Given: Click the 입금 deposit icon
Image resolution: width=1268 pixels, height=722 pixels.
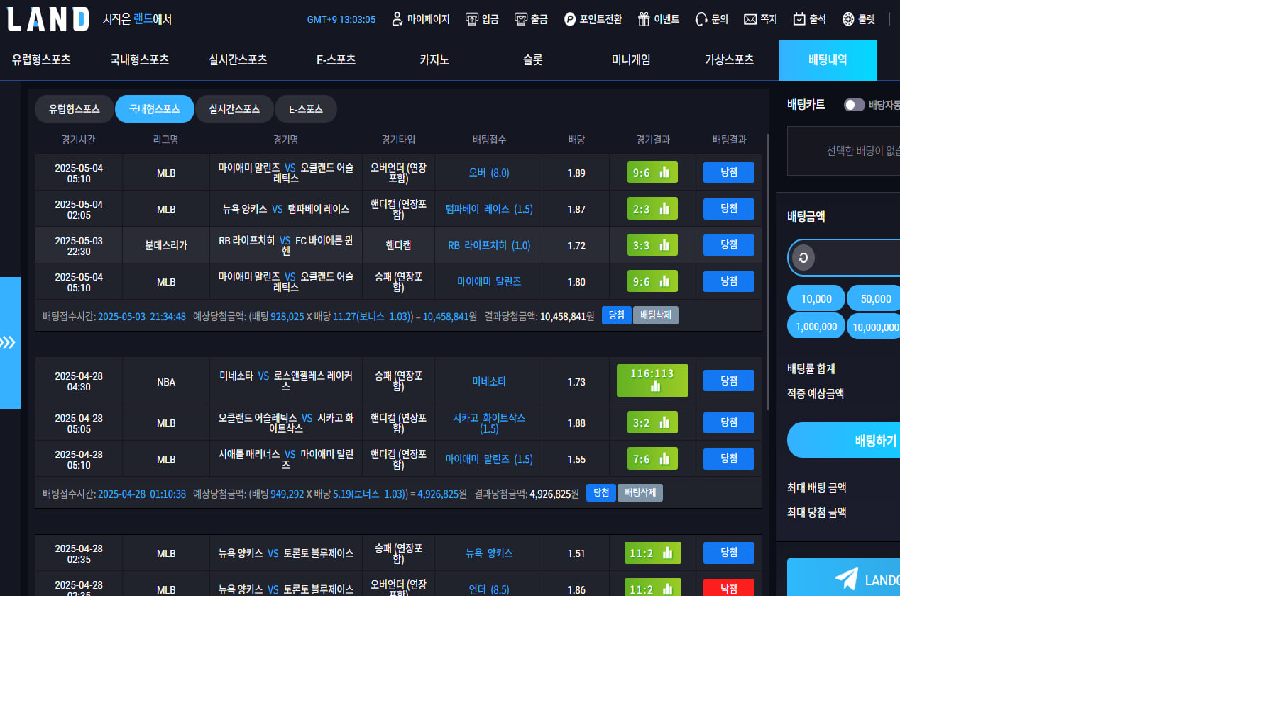Looking at the screenshot, I should (x=472, y=19).
